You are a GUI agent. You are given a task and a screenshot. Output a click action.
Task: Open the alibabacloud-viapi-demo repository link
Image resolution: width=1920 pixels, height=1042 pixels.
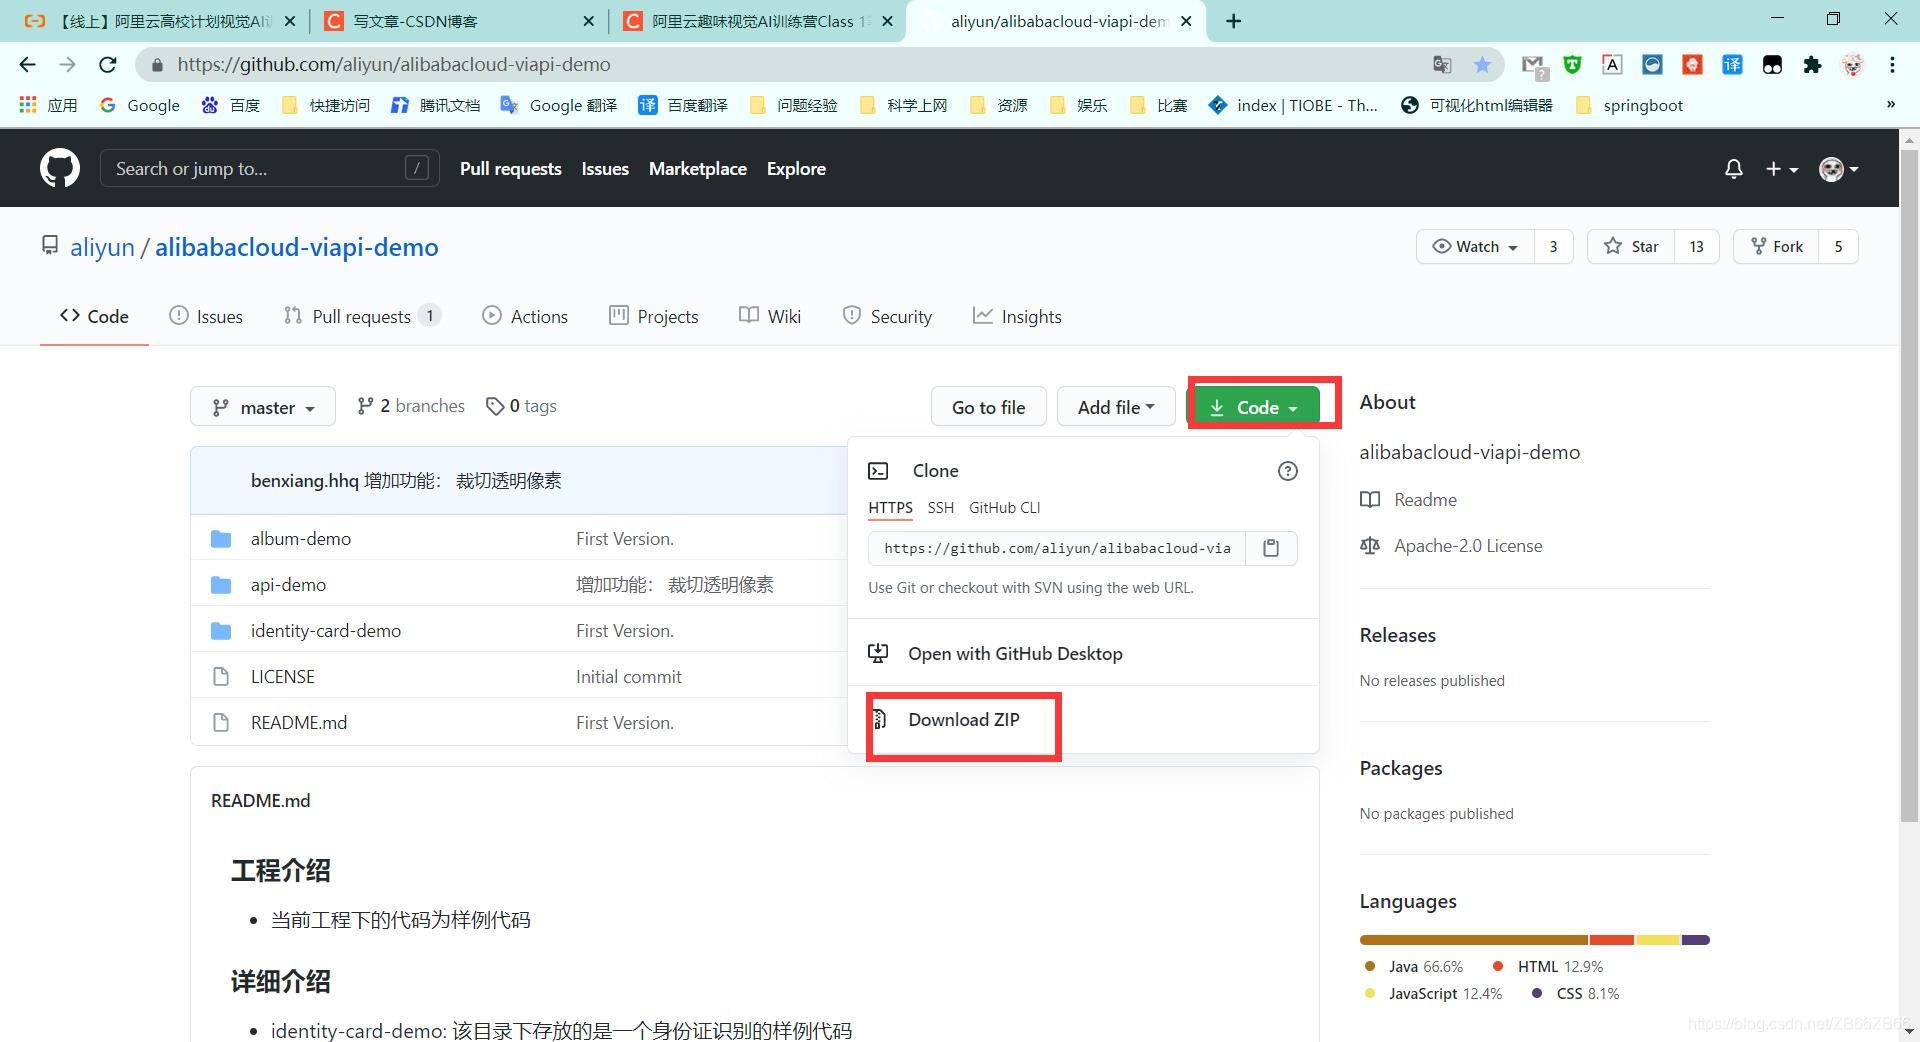tap(296, 247)
